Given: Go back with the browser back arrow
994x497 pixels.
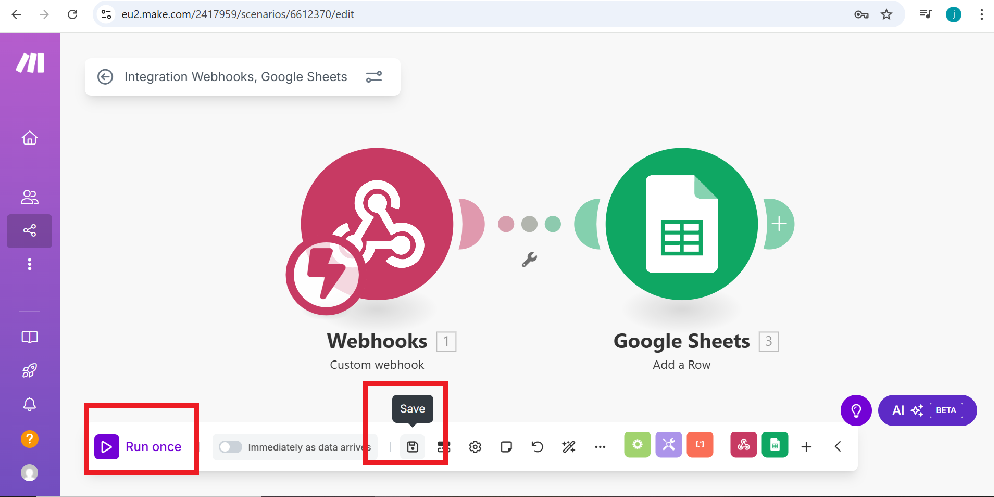Looking at the screenshot, I should pyautogui.click(x=16, y=14).
